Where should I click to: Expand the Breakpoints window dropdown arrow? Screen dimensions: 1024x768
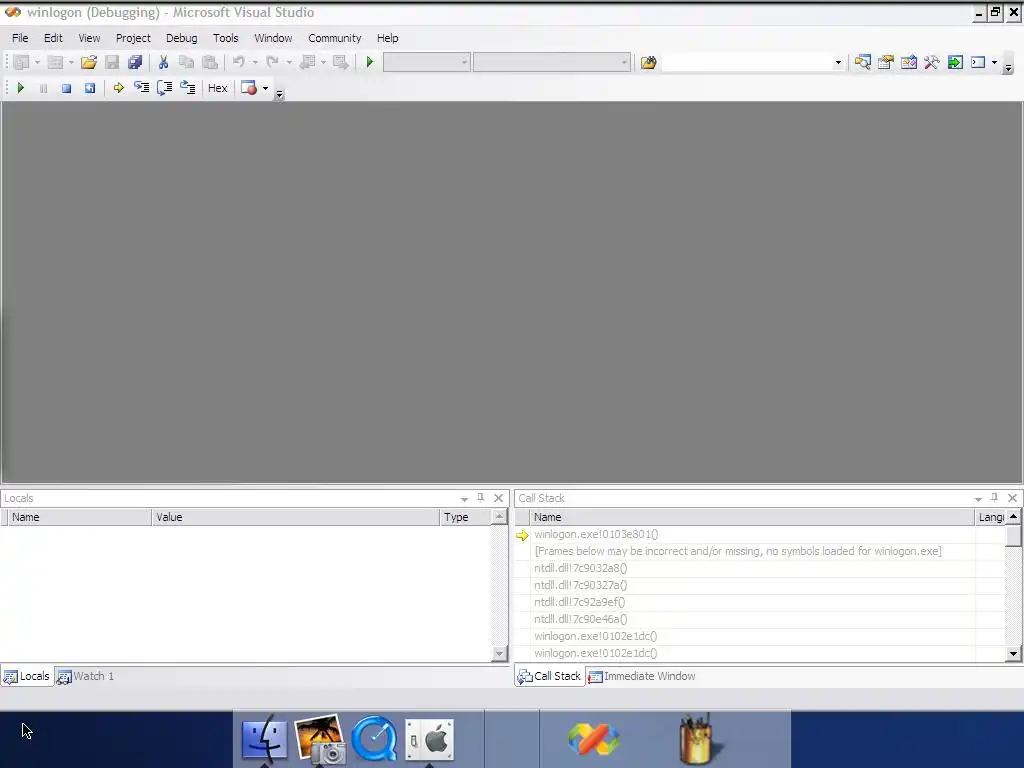click(265, 88)
